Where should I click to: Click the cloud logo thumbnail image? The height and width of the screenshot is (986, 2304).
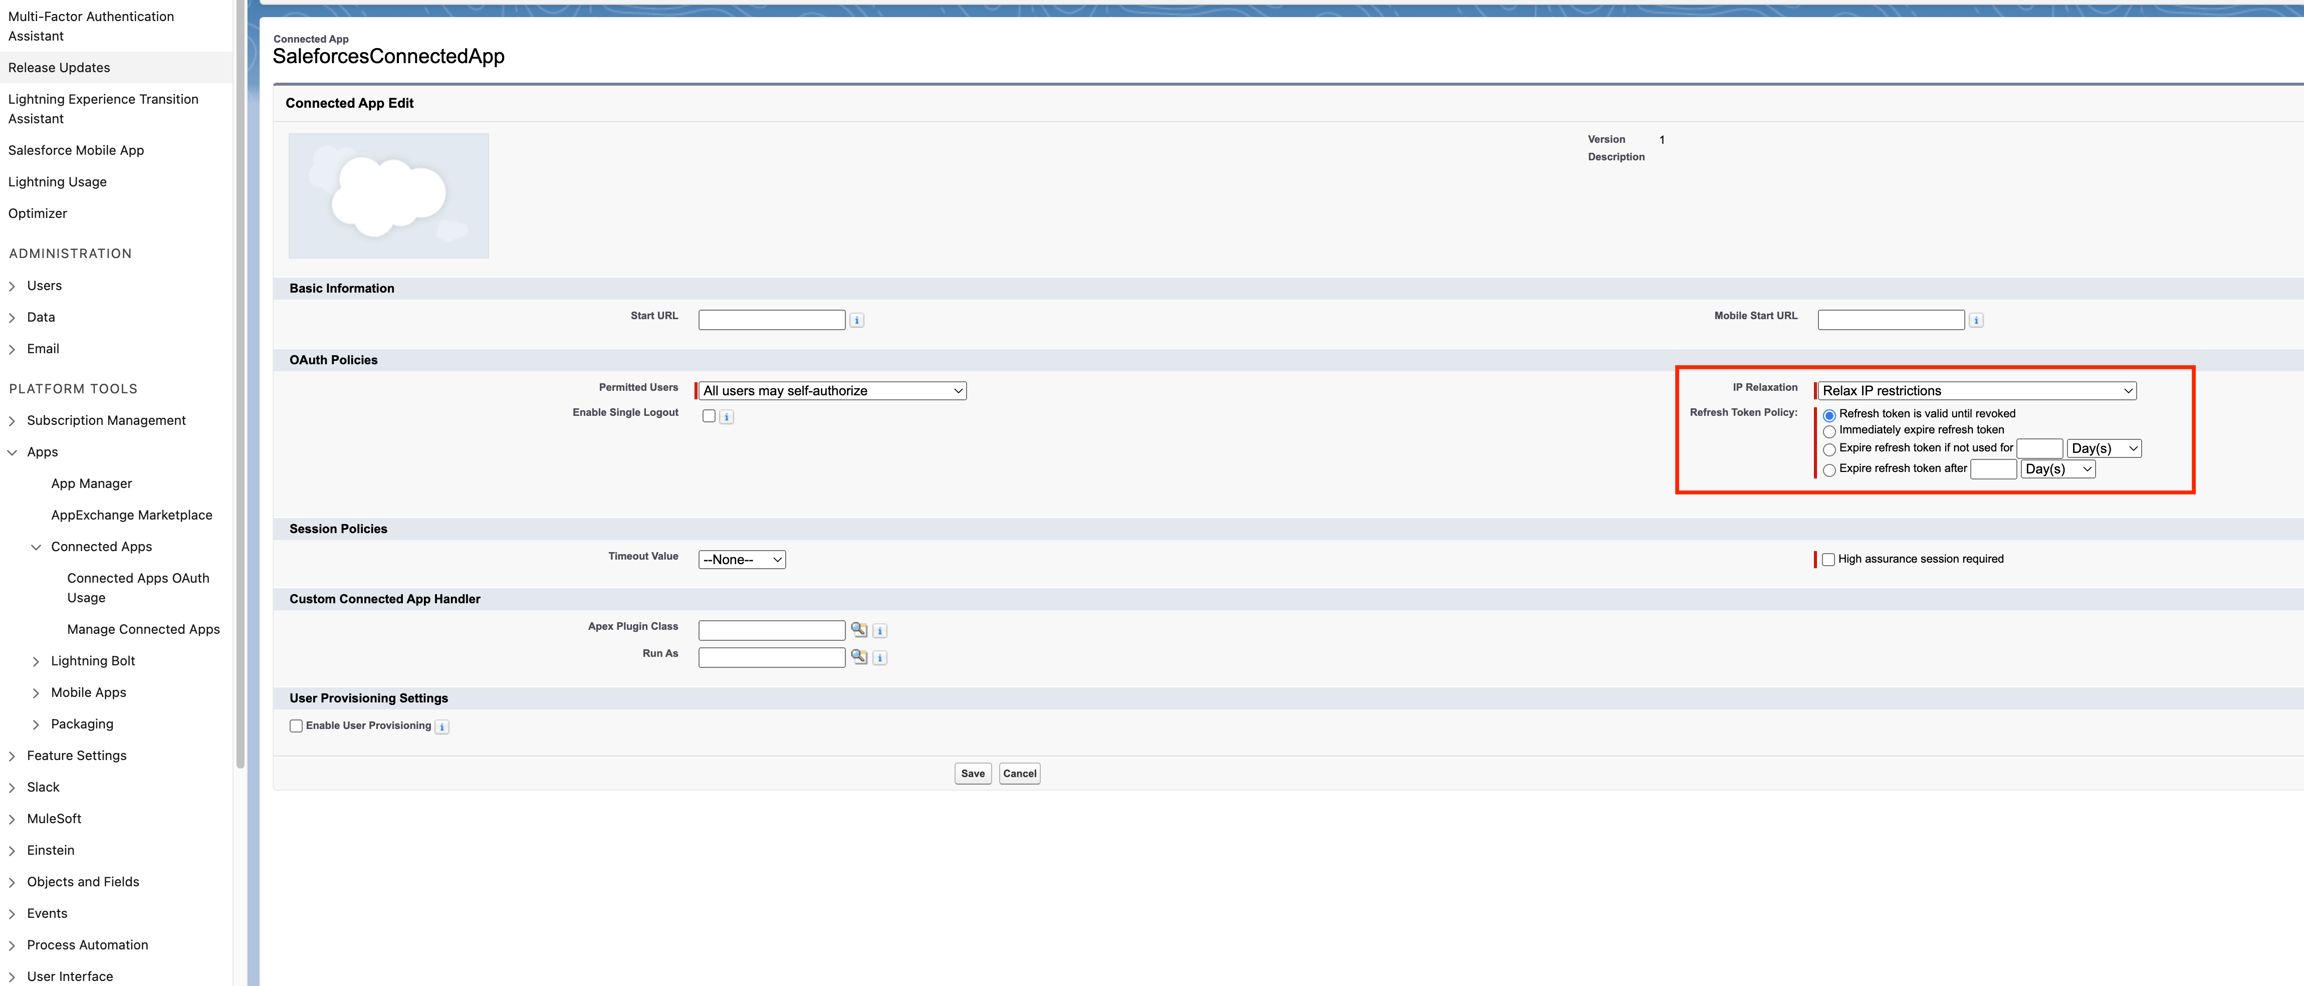point(389,196)
